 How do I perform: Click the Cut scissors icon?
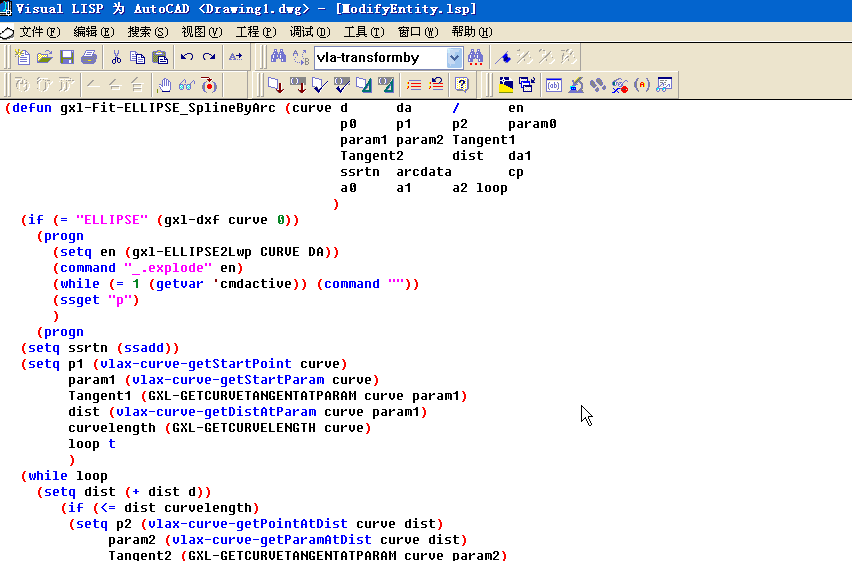(x=116, y=57)
